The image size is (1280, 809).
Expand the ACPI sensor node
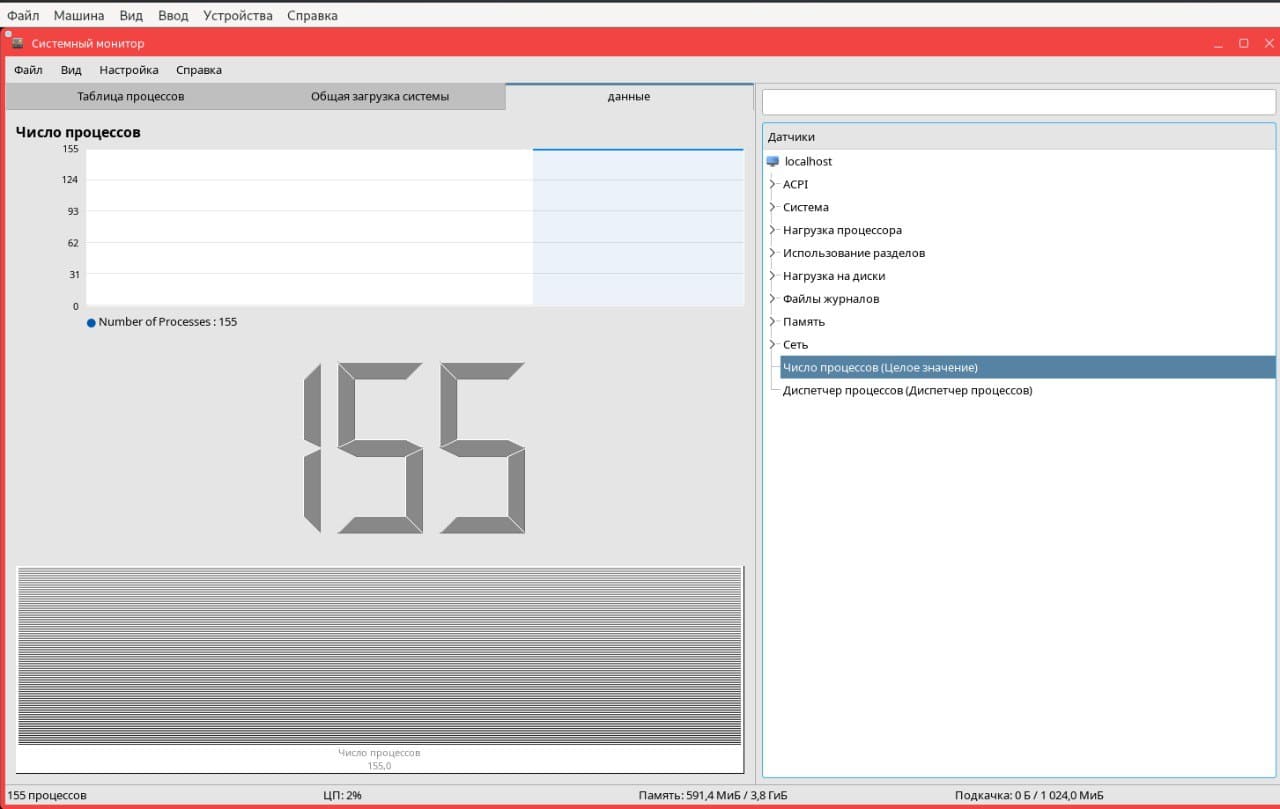click(x=773, y=184)
